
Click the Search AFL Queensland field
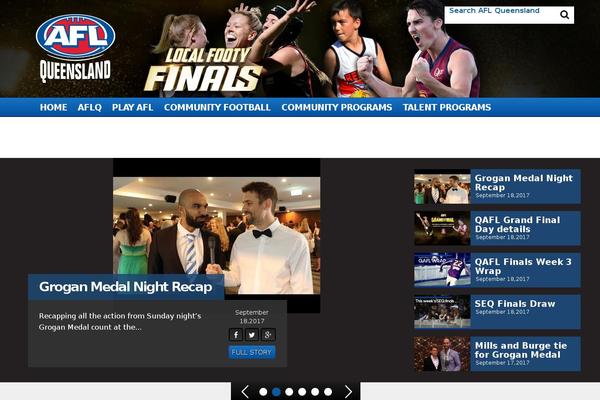point(502,15)
